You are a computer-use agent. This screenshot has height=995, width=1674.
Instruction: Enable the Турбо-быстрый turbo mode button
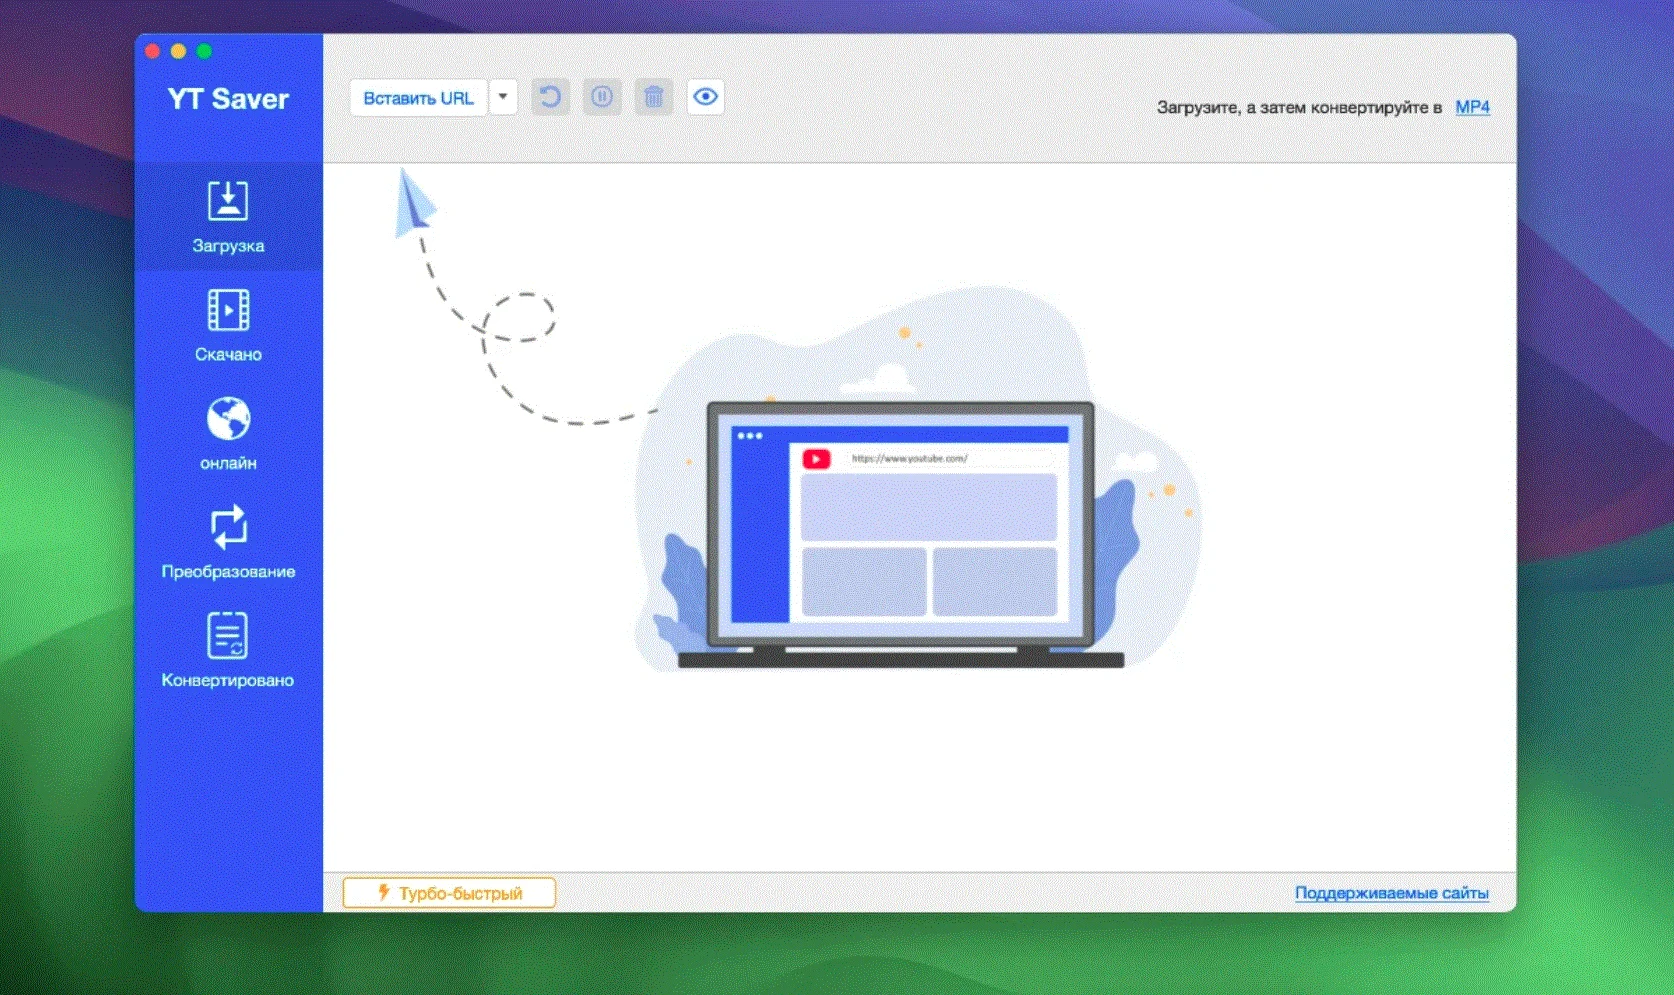[449, 893]
